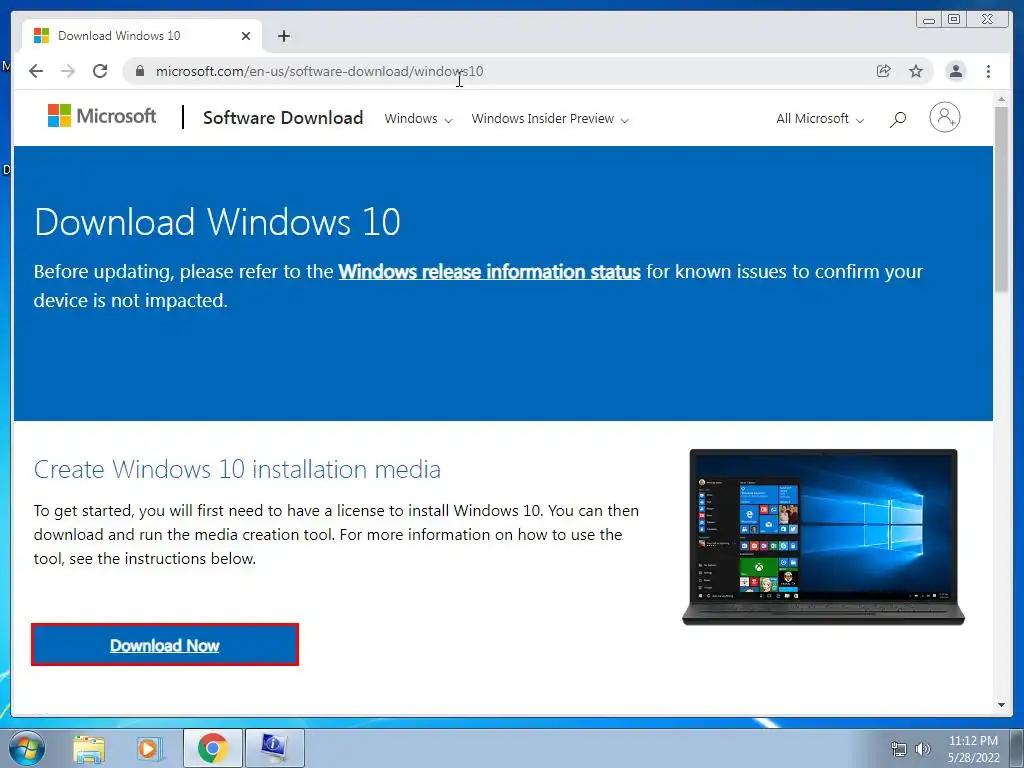The width and height of the screenshot is (1024, 768).
Task: Reload the page with the refresh icon
Action: (x=100, y=71)
